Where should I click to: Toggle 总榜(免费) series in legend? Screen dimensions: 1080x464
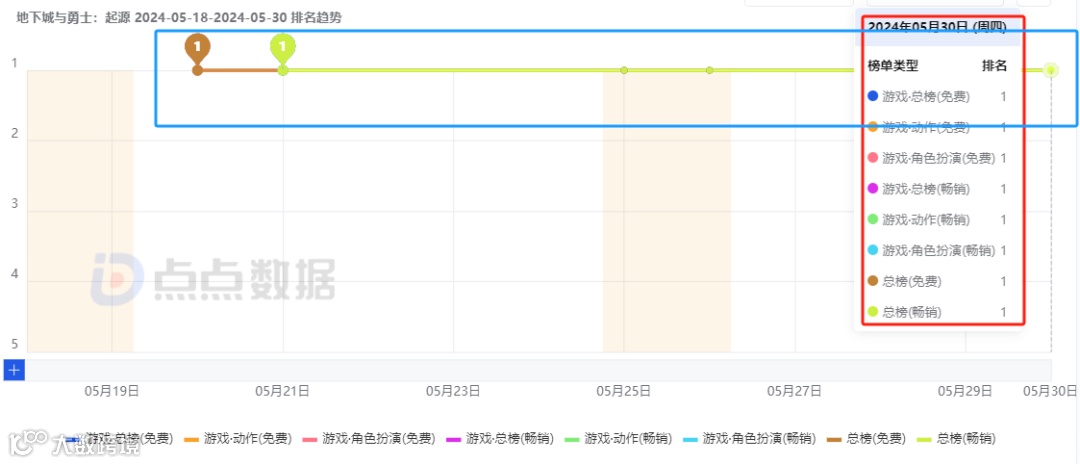tap(866, 439)
